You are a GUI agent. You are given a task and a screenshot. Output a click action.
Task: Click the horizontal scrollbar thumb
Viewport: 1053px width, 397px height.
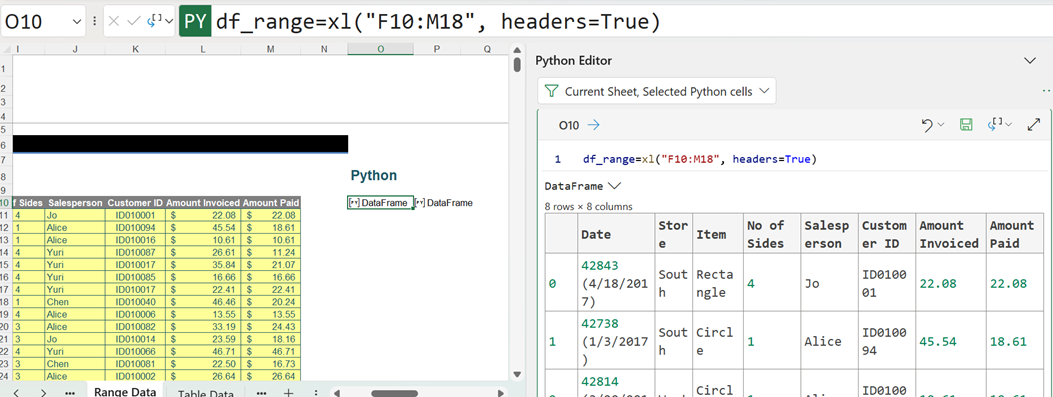point(395,394)
